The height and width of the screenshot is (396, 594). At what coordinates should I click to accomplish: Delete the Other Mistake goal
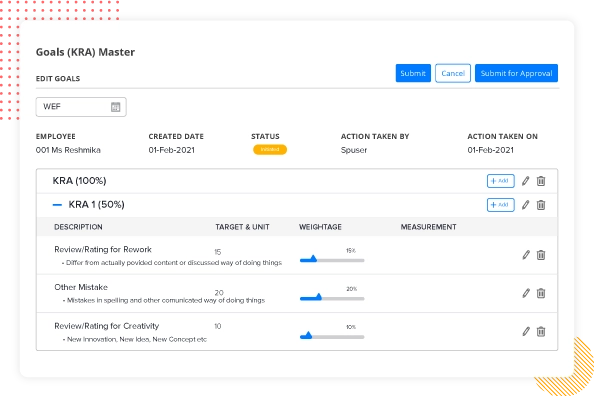tap(541, 293)
